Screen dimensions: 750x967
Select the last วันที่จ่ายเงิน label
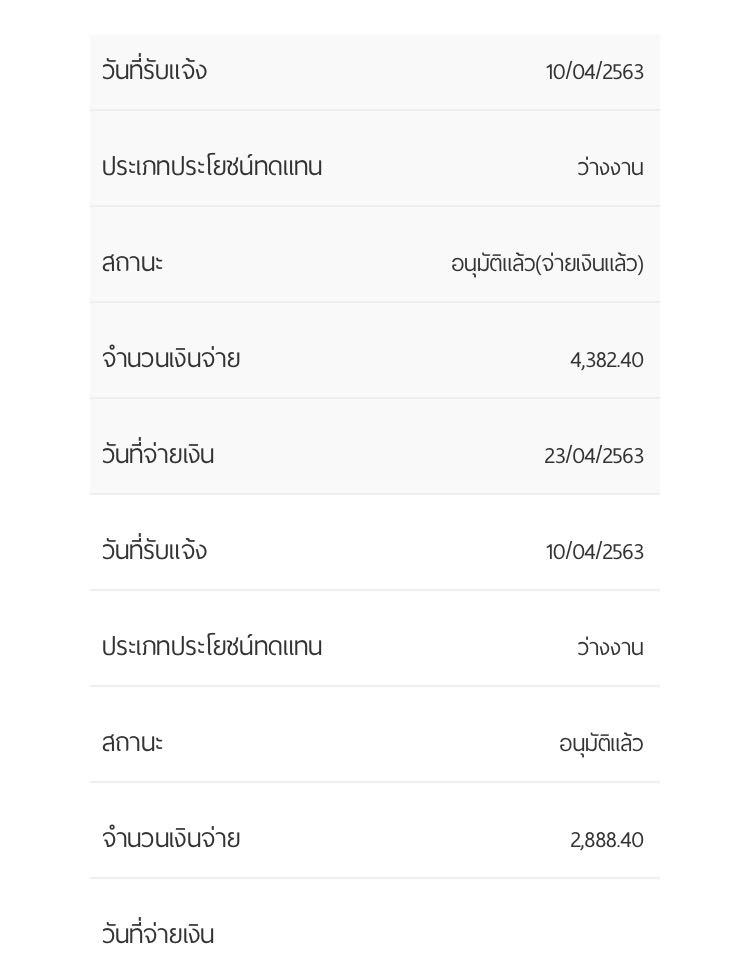[158, 934]
